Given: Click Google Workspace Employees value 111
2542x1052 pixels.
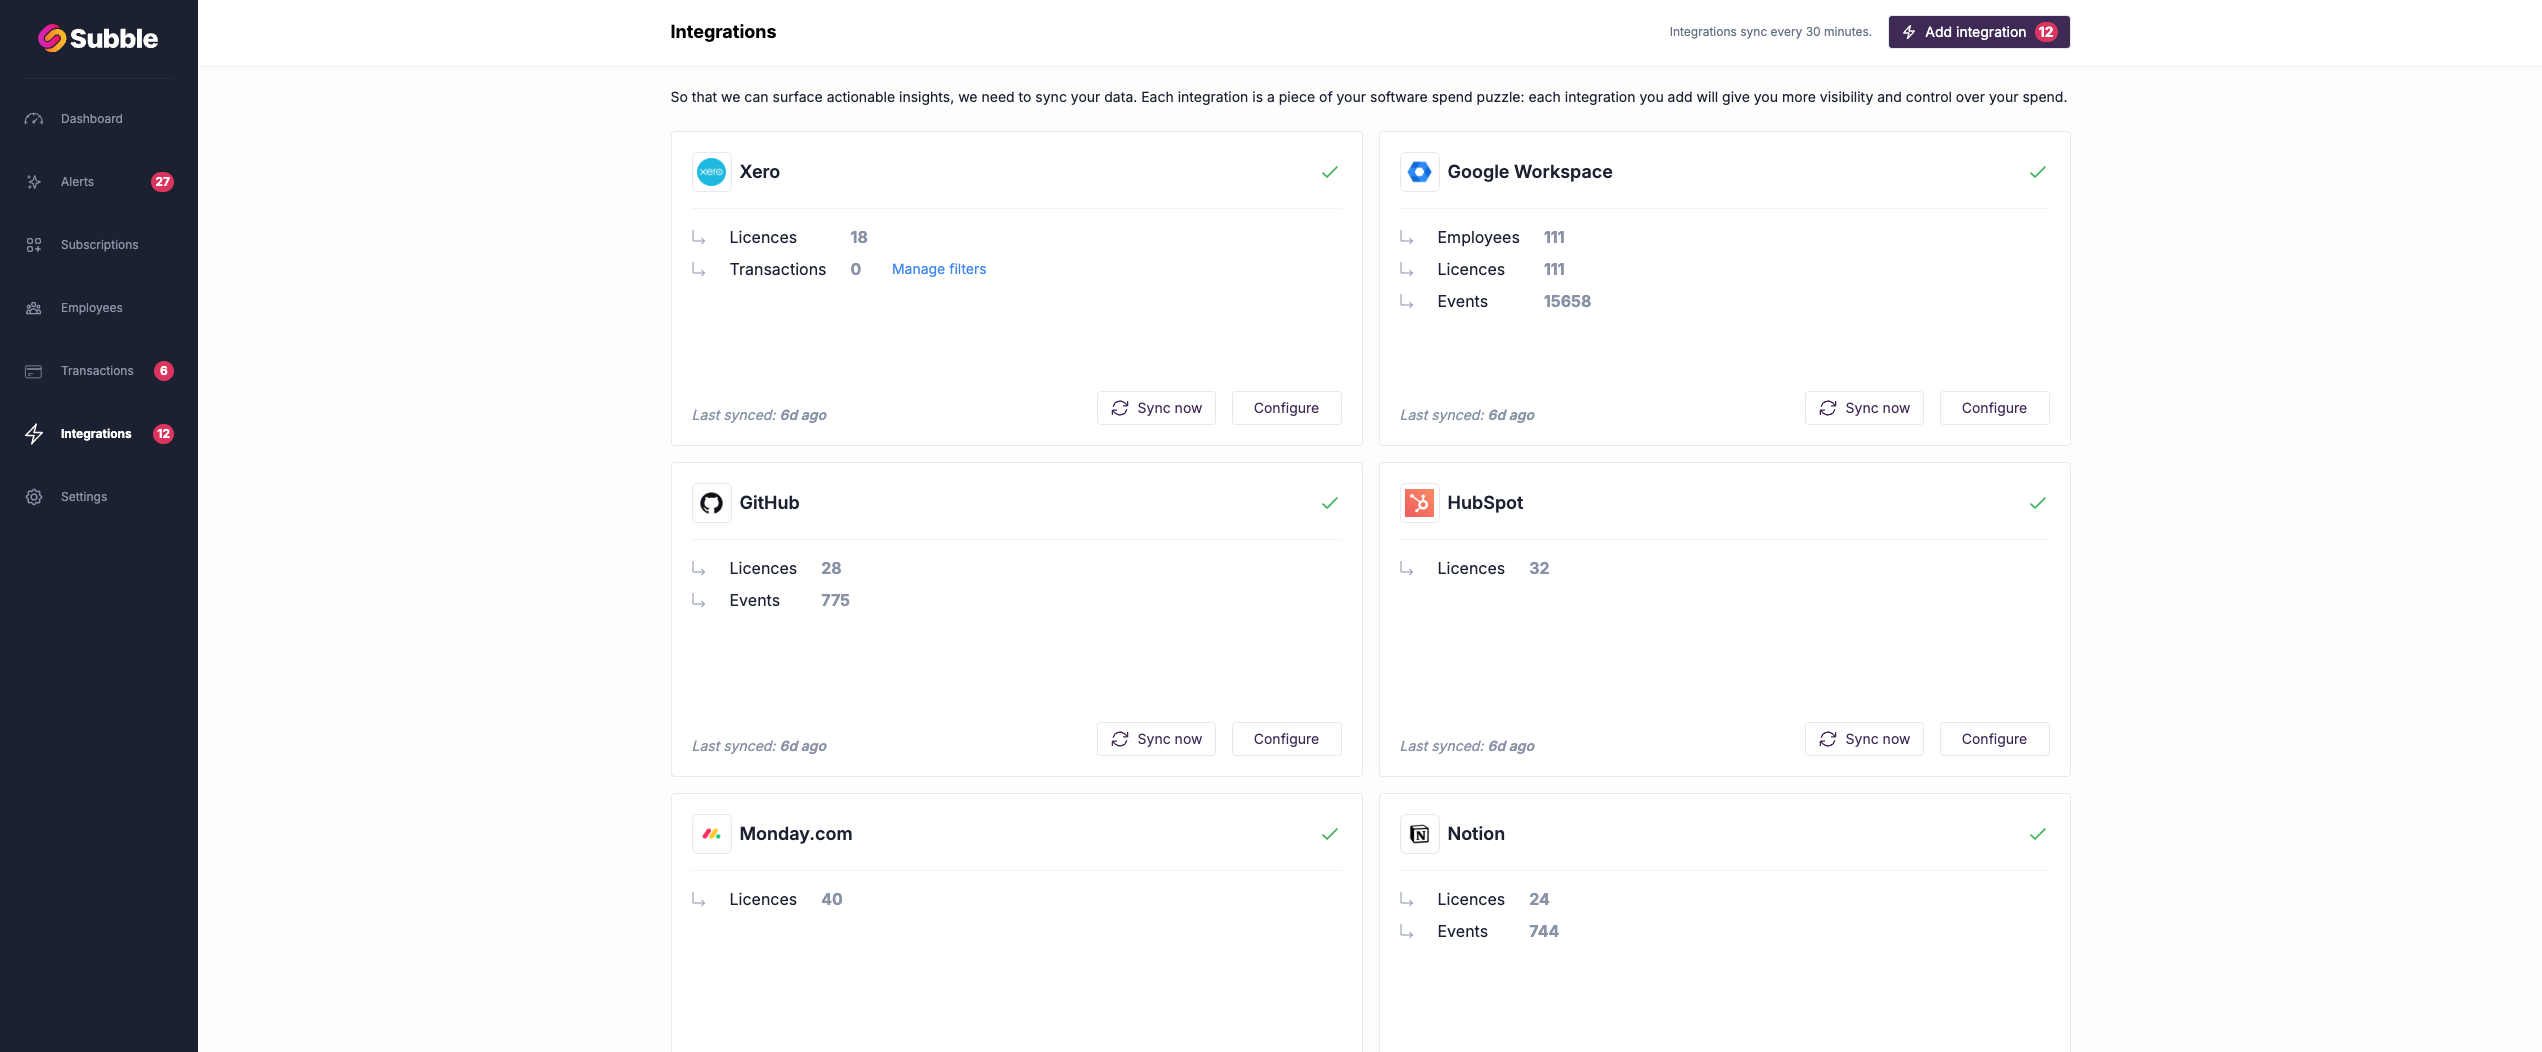Looking at the screenshot, I should point(1554,237).
